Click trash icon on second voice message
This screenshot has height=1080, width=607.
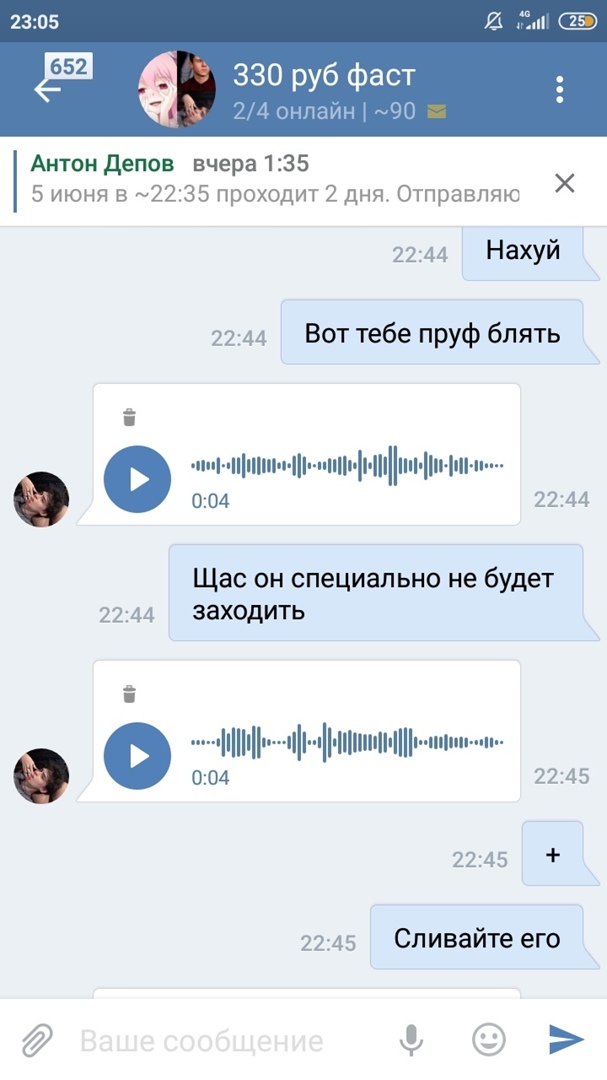click(129, 694)
